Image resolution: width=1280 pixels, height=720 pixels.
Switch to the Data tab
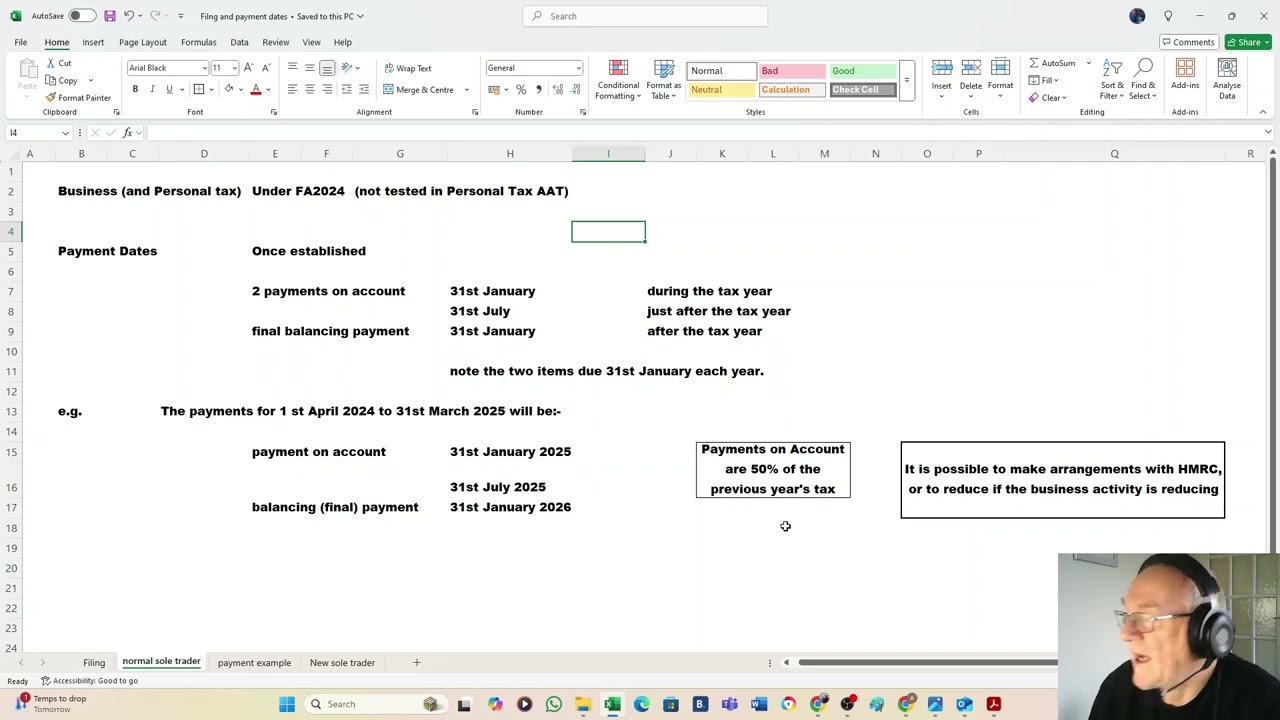239,42
